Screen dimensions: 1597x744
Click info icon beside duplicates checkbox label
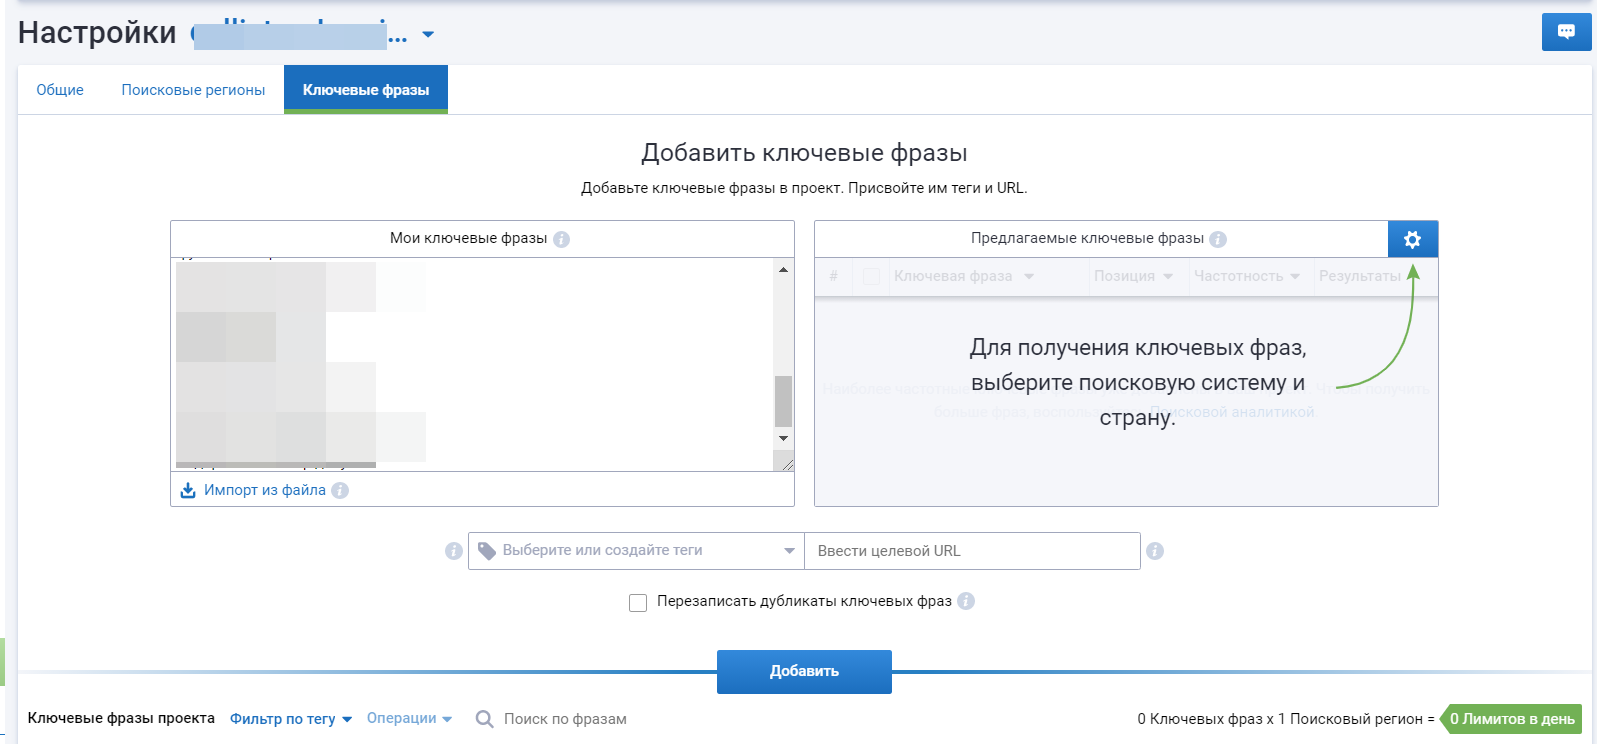[965, 601]
